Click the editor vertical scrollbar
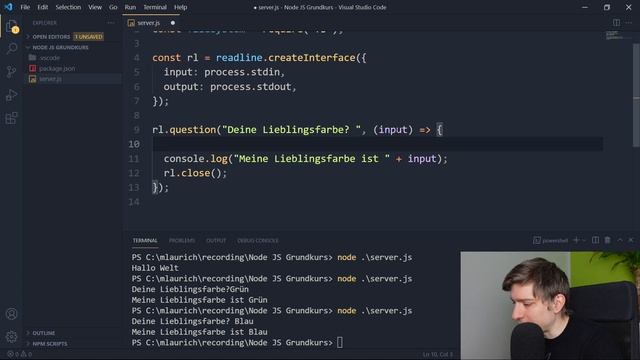This screenshot has width=640, height=360. tap(636, 96)
